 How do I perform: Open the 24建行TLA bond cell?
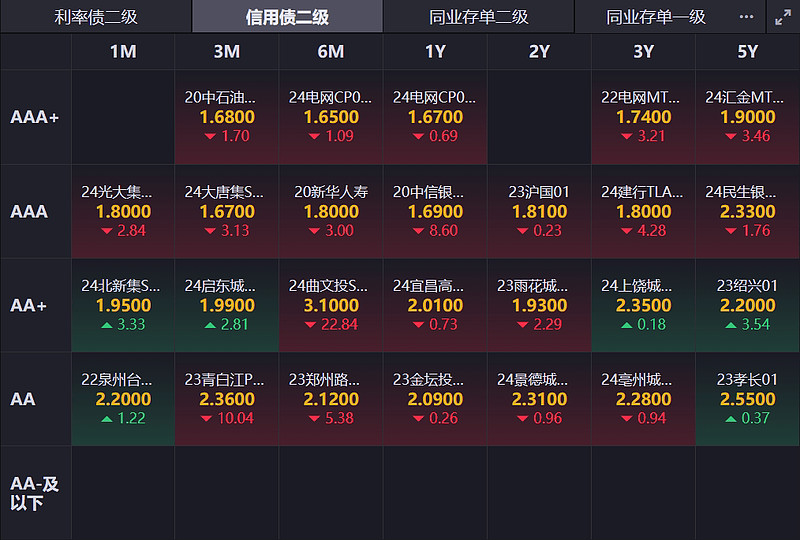(x=643, y=212)
